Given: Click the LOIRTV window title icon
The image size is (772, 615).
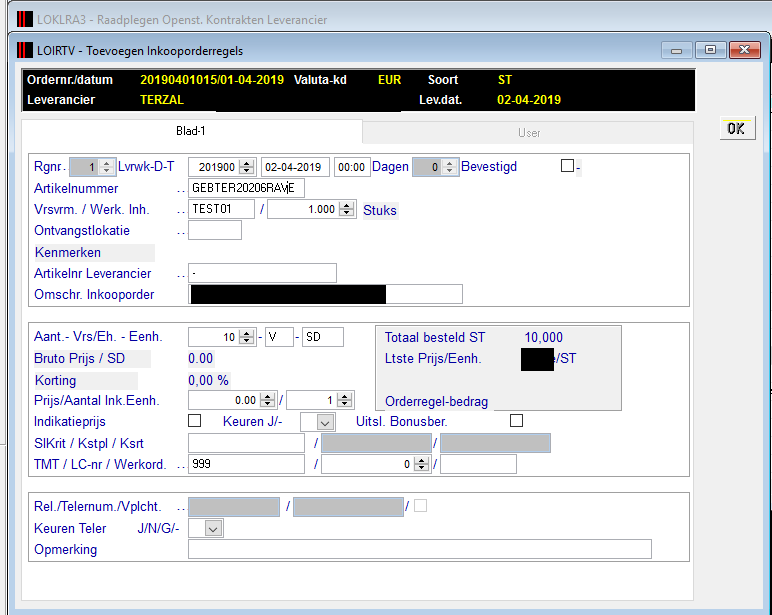Looking at the screenshot, I should (25, 50).
